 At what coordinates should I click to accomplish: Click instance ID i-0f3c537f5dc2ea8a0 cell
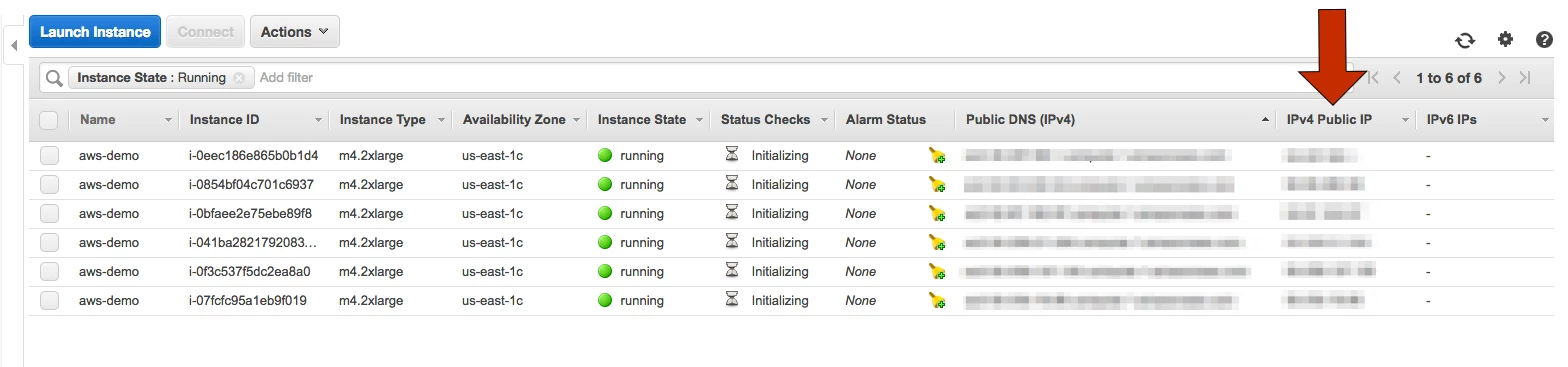250,271
